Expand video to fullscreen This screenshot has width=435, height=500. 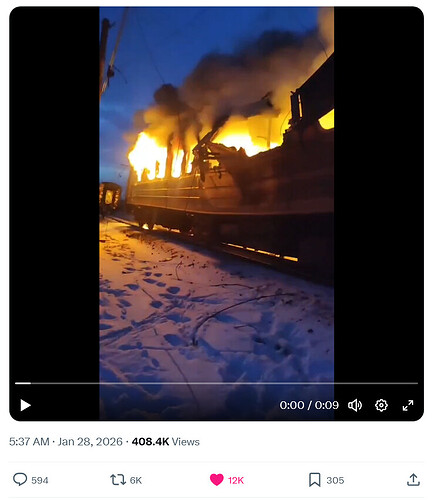[408, 405]
